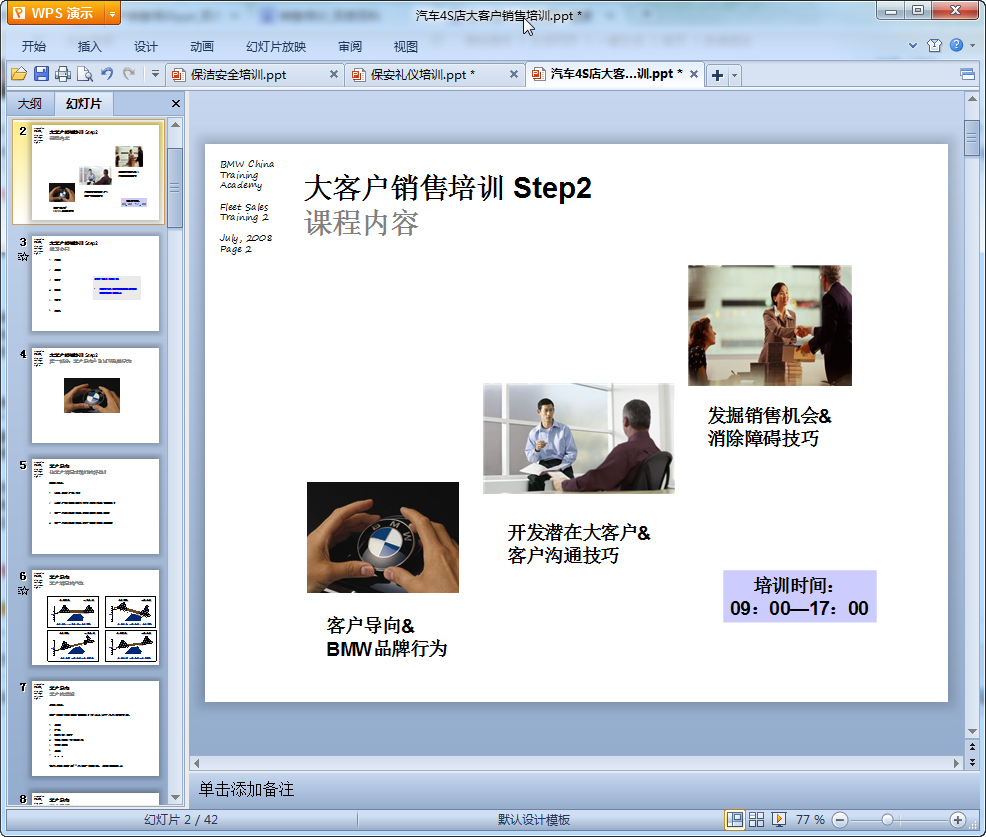Viewport: 986px width, 837px height.
Task: Click the zoom slider handle
Action: tap(887, 819)
